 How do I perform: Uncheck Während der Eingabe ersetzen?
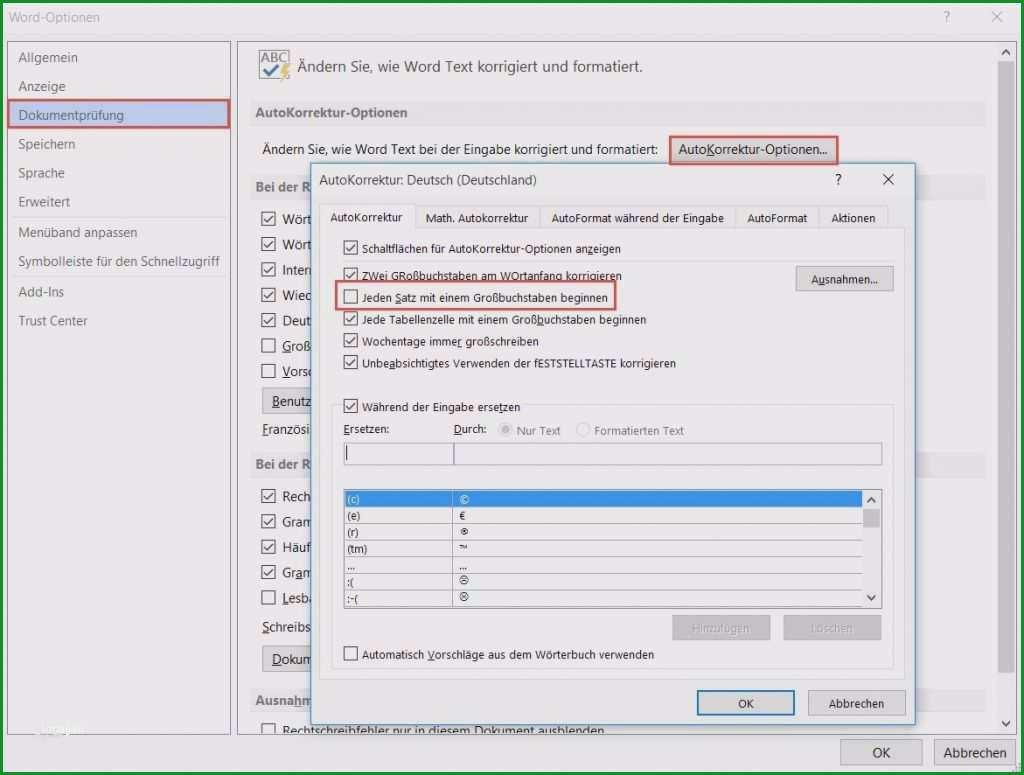[x=351, y=406]
